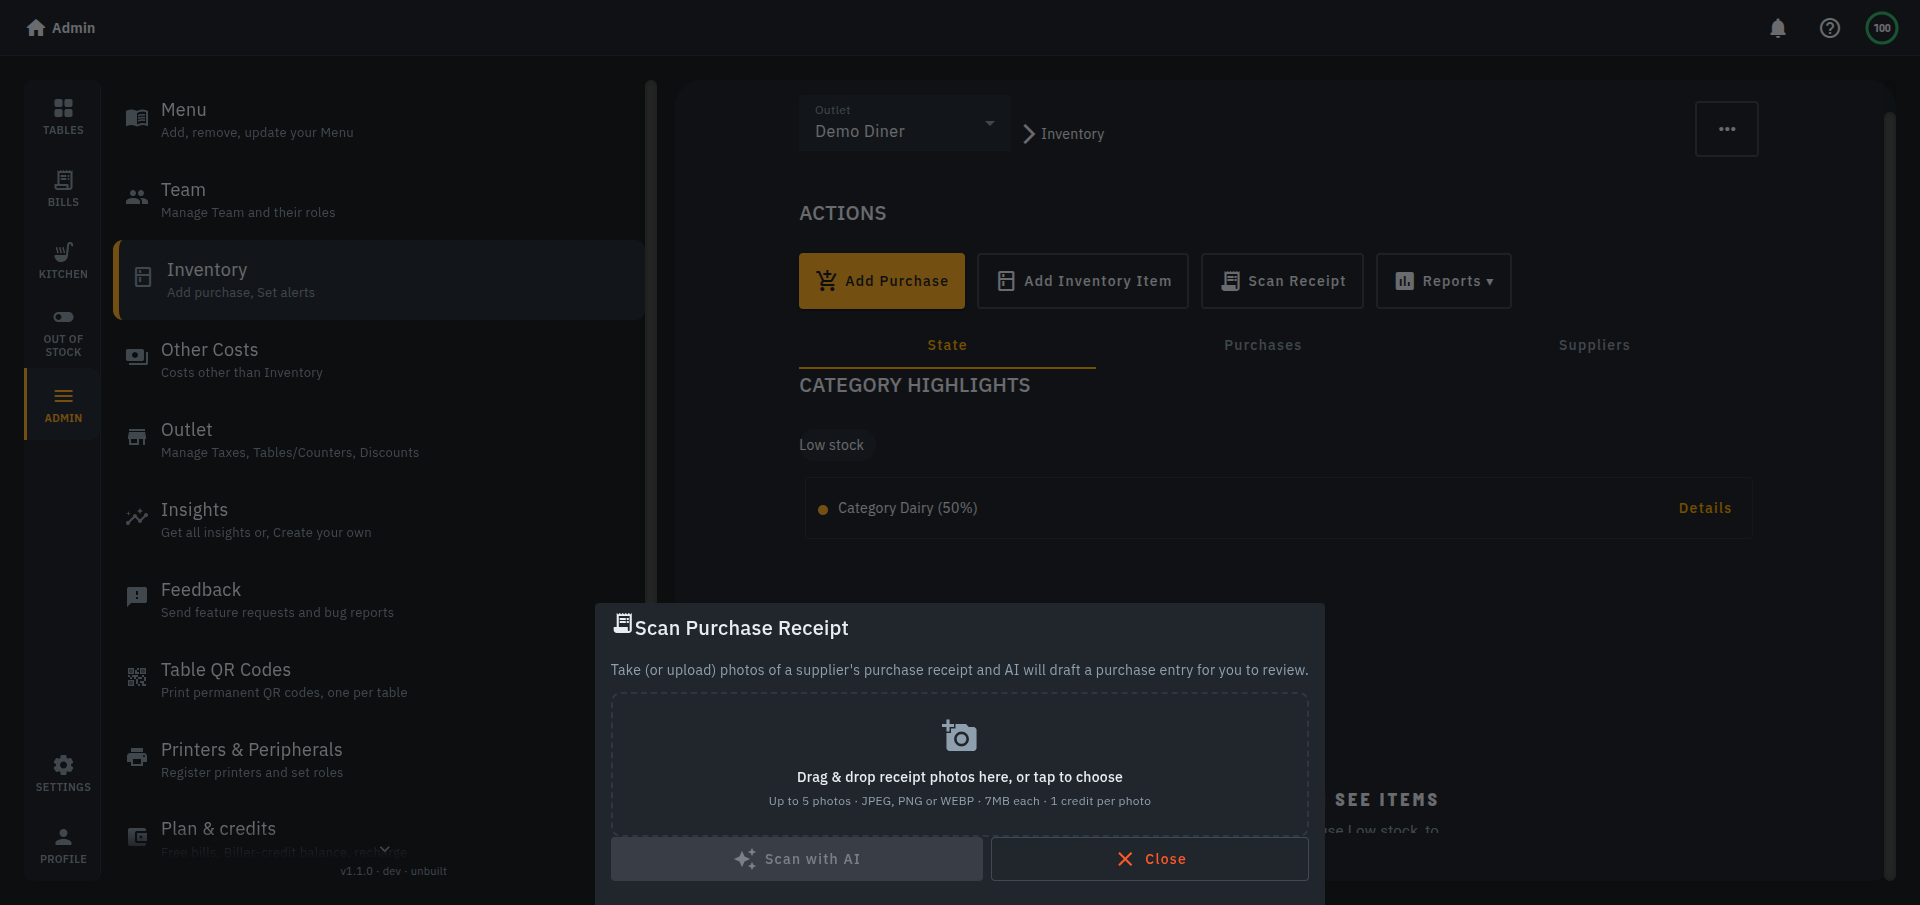Screen dimensions: 1920x905
Task: Click the Add Purchase button
Action: [882, 281]
